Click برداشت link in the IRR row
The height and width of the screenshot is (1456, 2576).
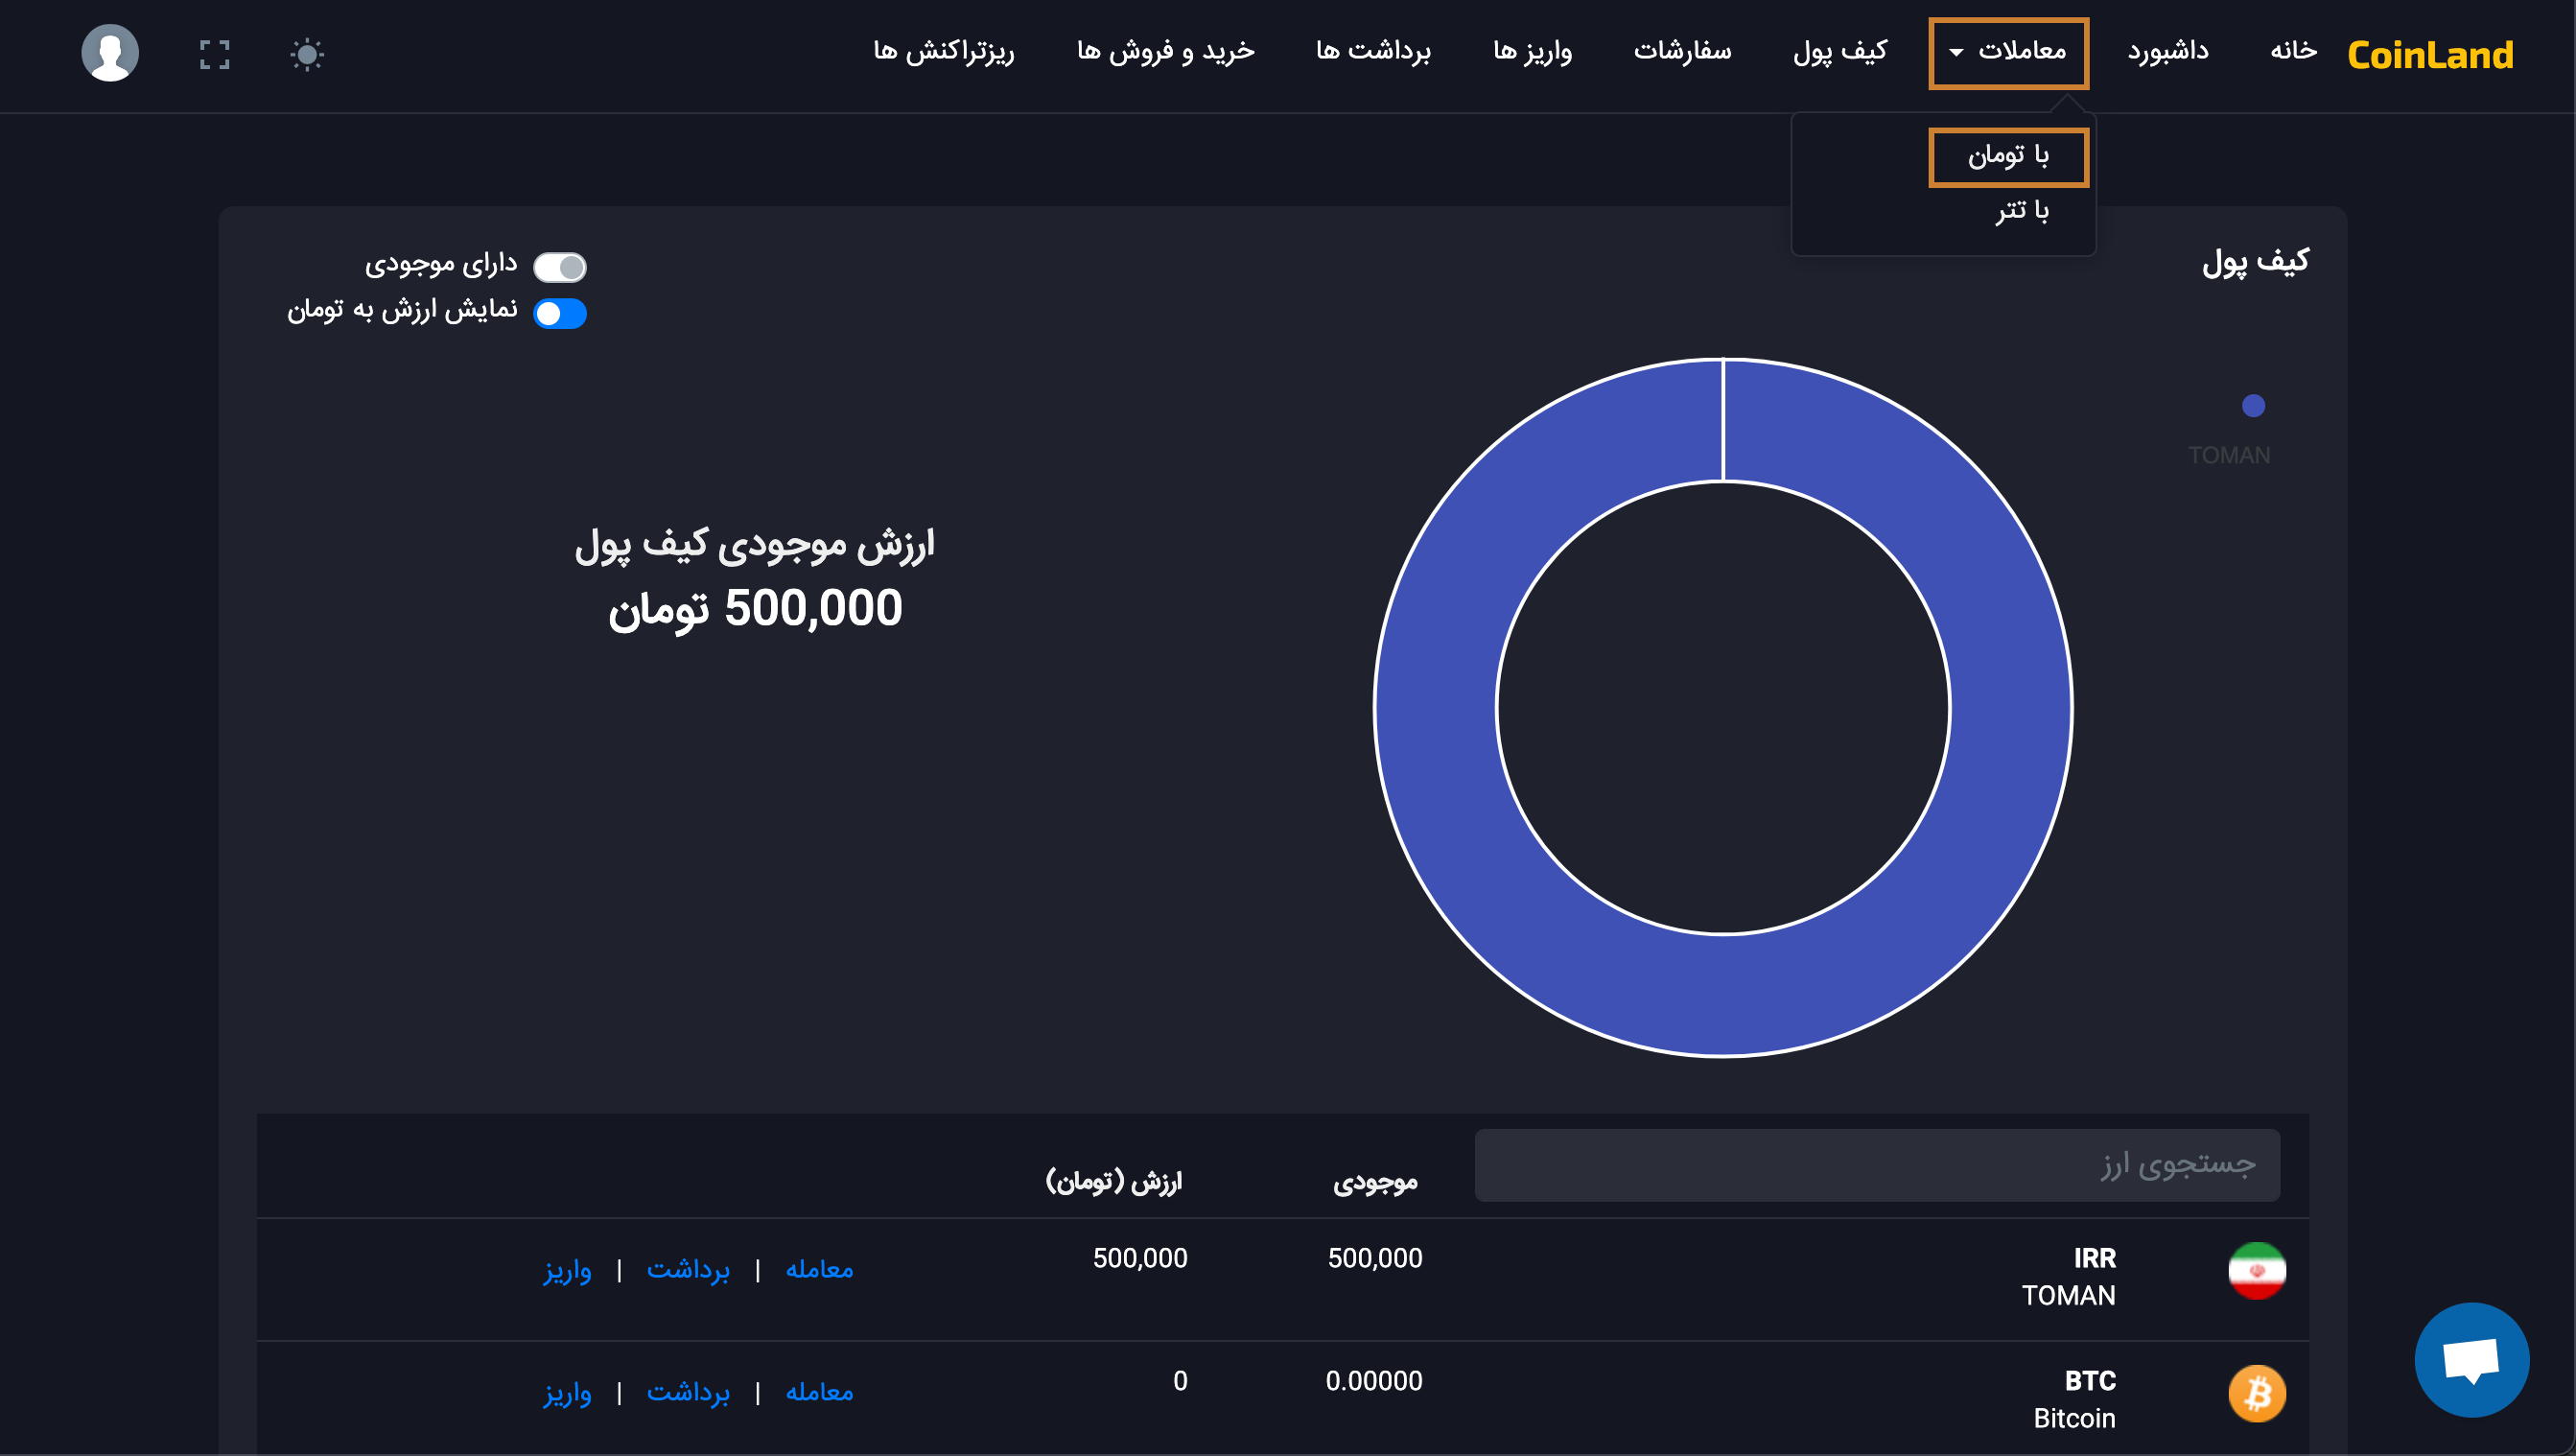tap(688, 1270)
